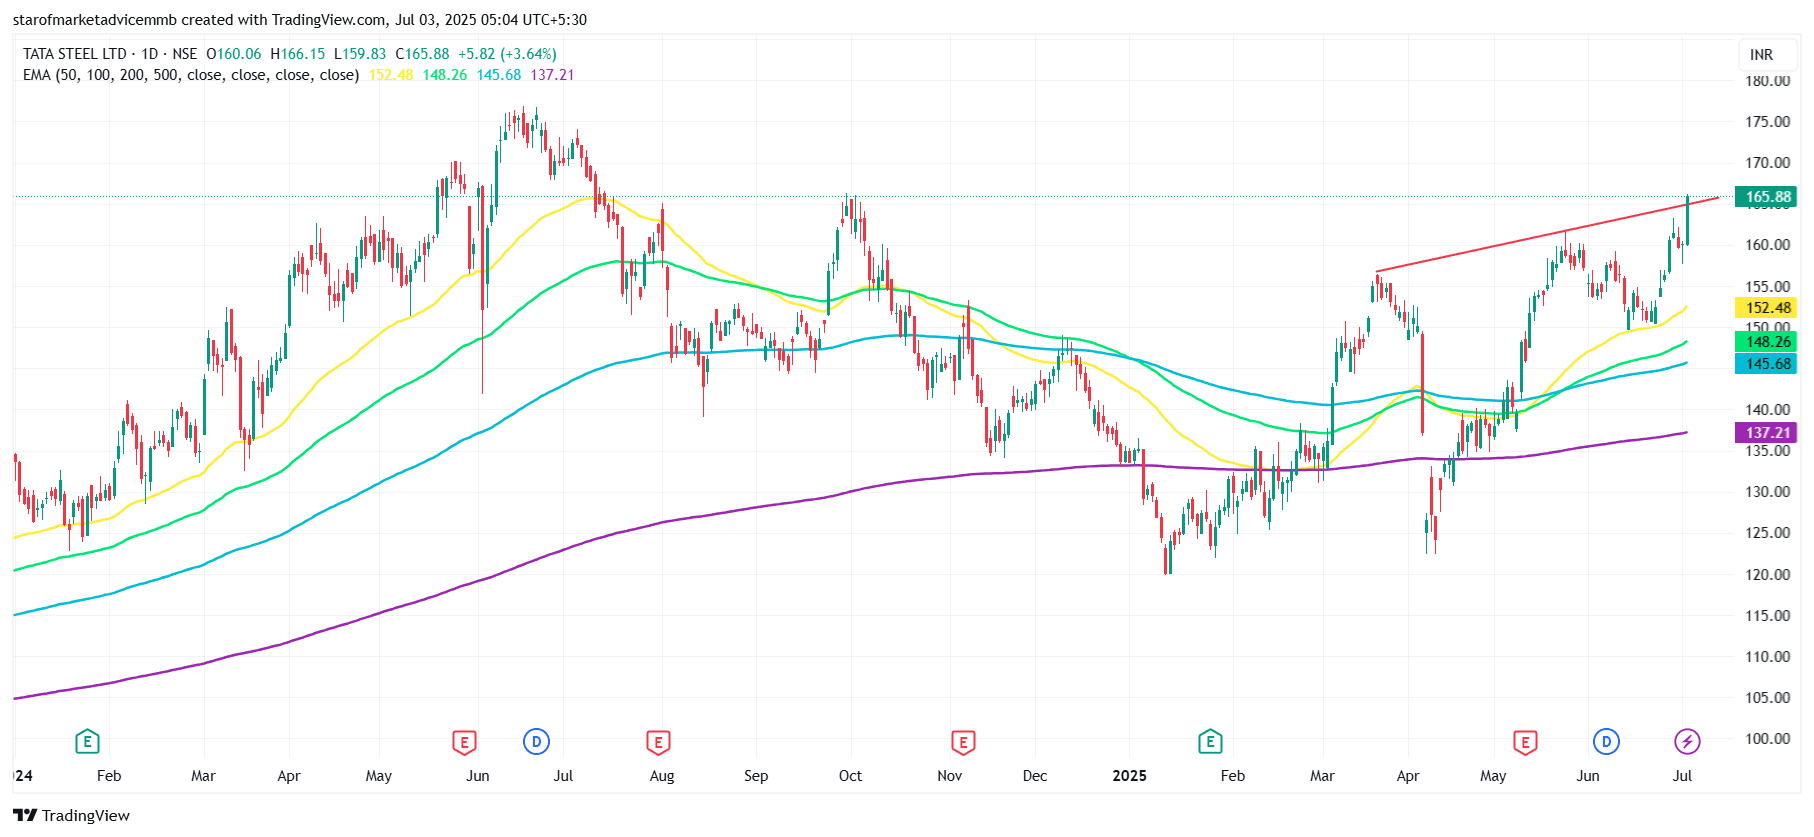Viewport: 1814px width, 837px height.
Task: Click the EMA (50, 100, 200, 500) indicator legend
Action: 191,75
